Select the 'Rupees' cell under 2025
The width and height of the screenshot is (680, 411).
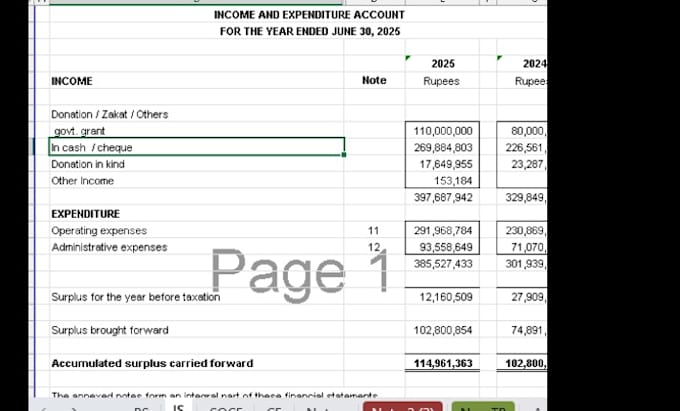click(x=441, y=81)
